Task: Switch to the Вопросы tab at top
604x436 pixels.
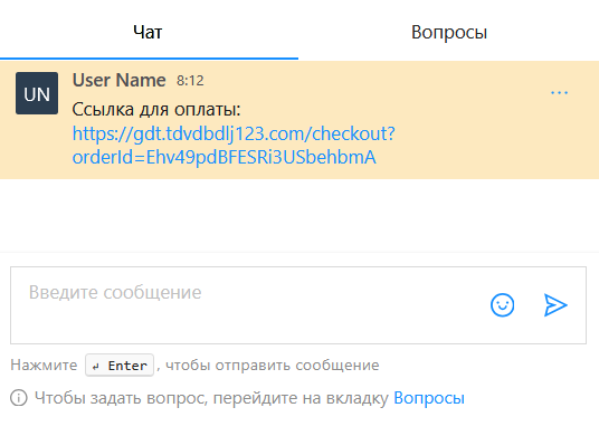Action: coord(449,32)
